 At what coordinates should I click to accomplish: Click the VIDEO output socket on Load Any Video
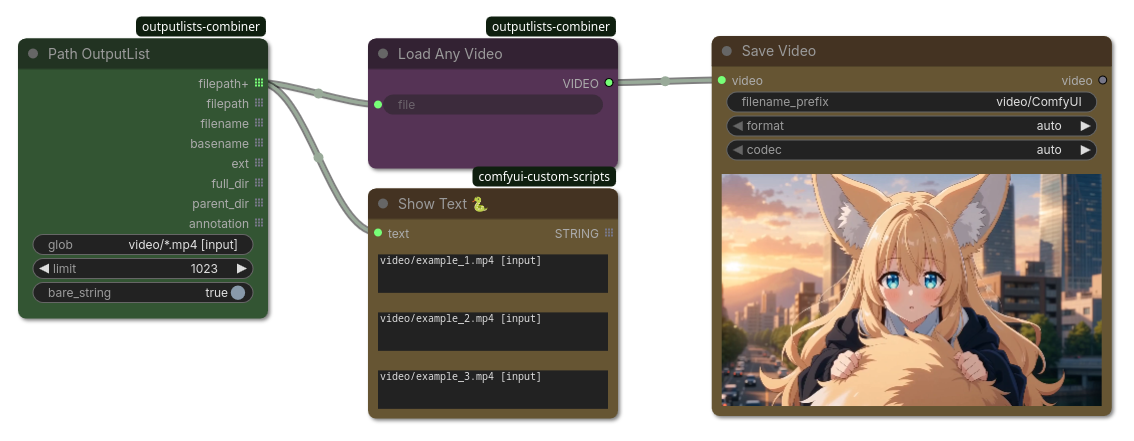[x=609, y=83]
